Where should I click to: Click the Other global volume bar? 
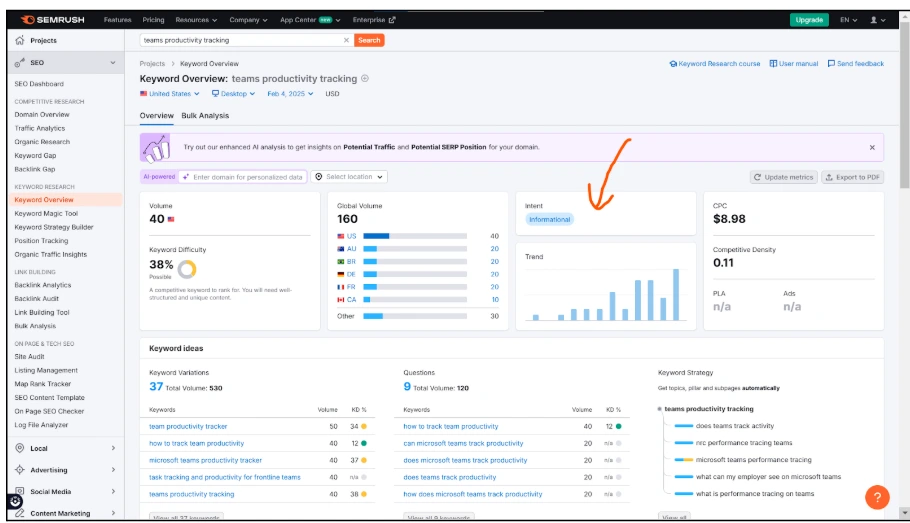[414, 316]
